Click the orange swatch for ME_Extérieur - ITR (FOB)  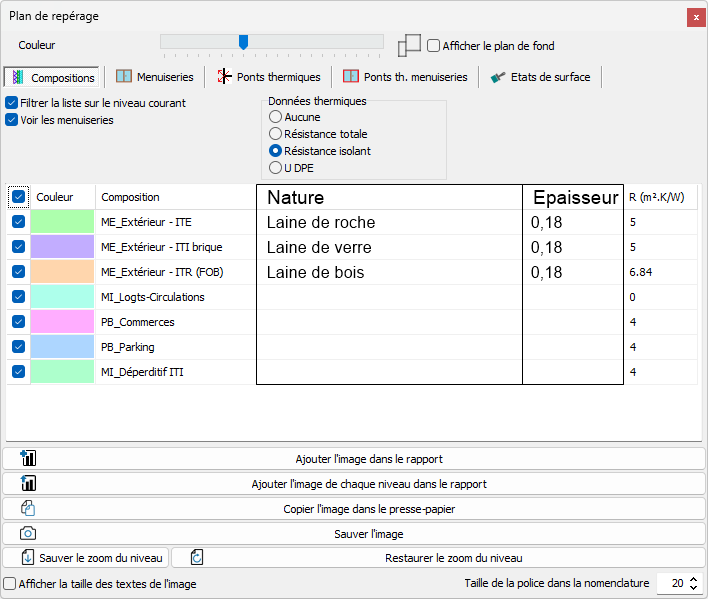coord(62,272)
